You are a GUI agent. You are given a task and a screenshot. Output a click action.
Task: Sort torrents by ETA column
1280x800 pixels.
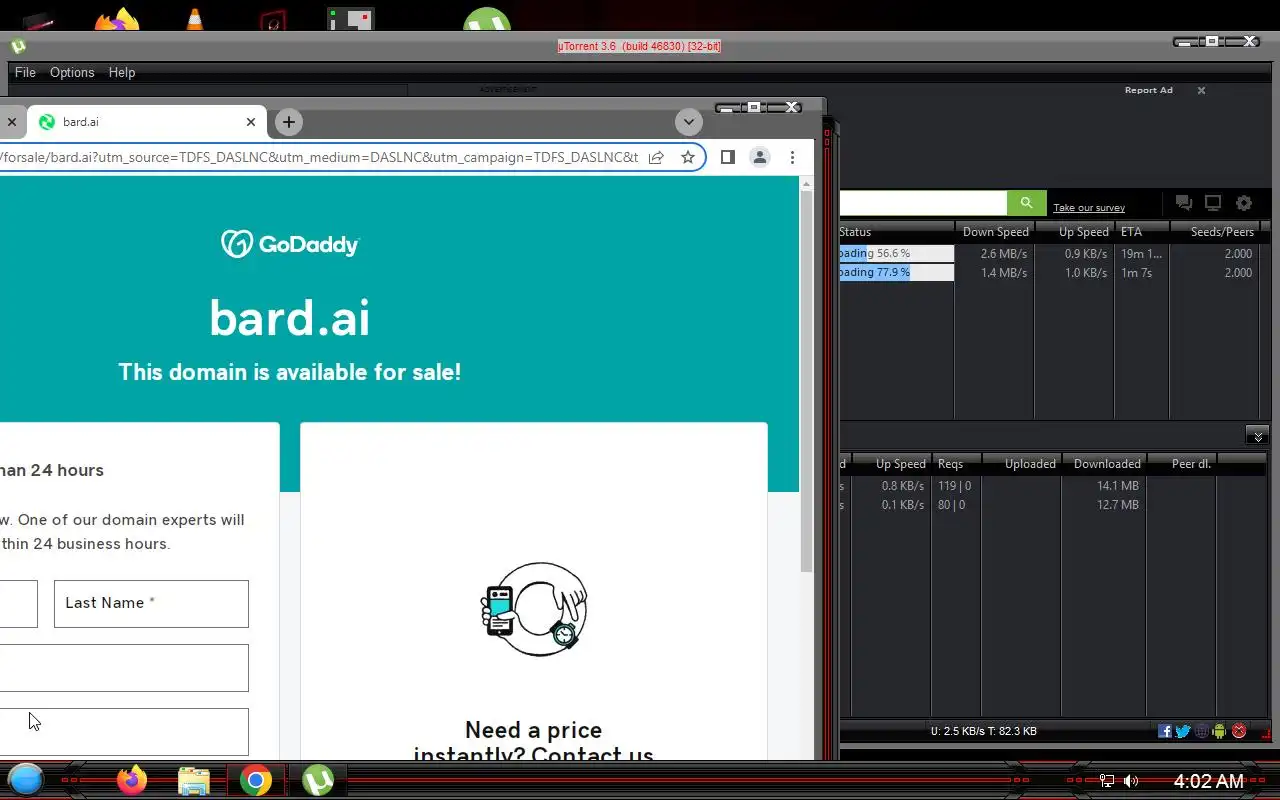coord(1141,232)
